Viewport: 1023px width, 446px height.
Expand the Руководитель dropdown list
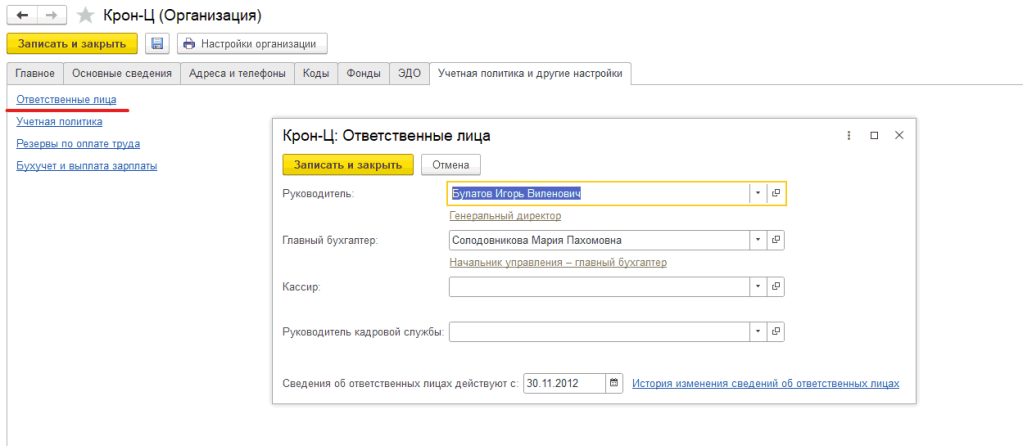coord(758,193)
